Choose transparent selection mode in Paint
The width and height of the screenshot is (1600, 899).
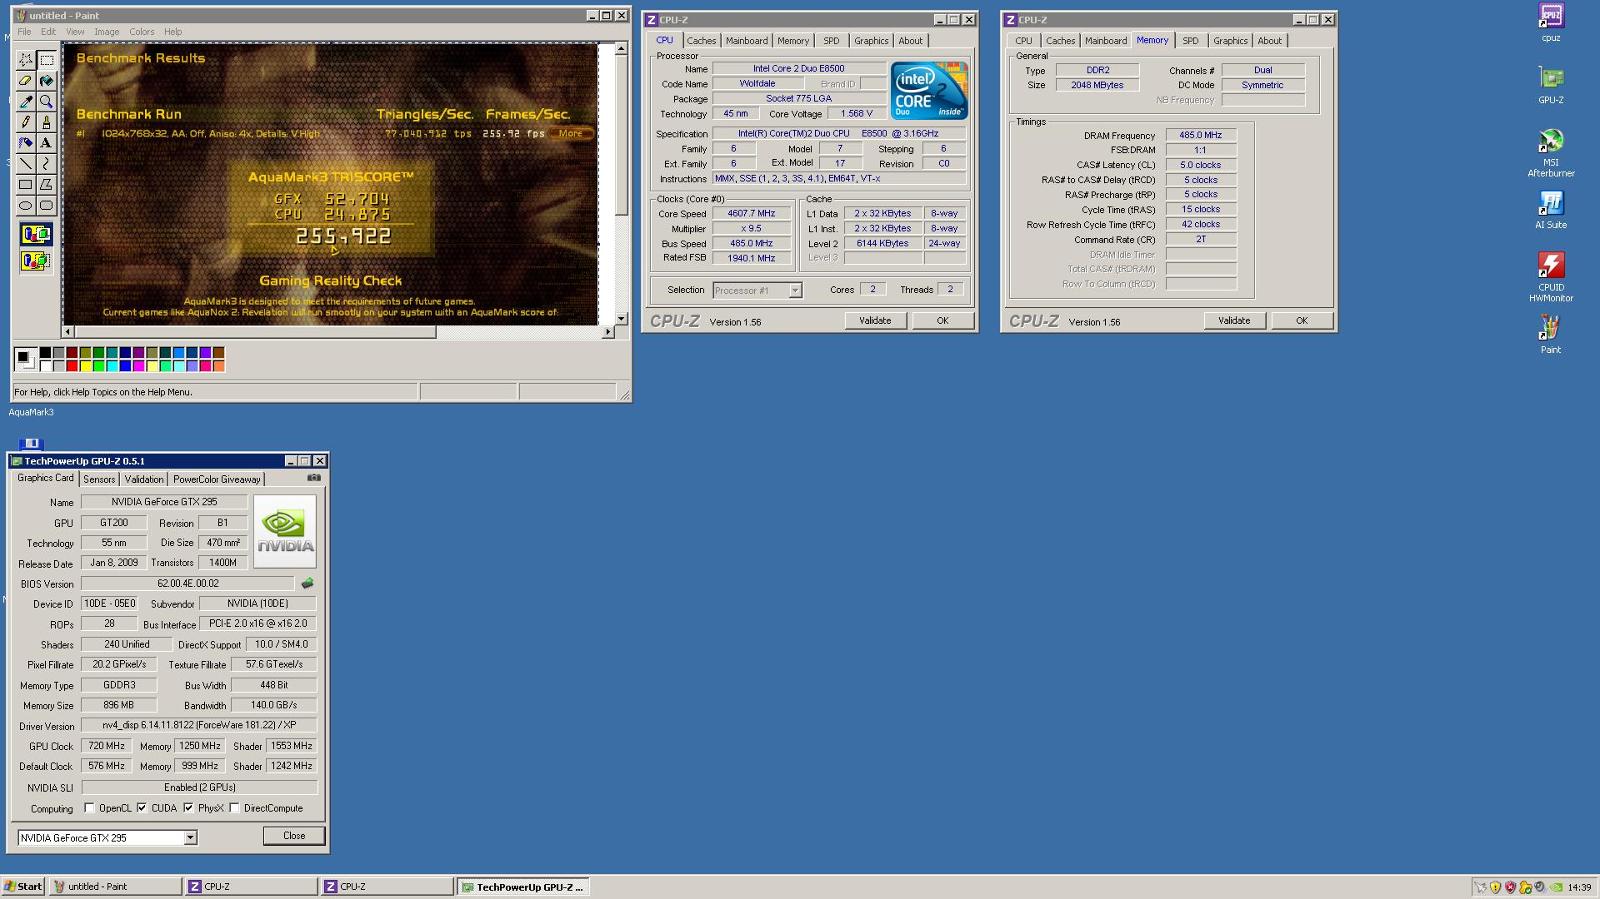click(36, 261)
